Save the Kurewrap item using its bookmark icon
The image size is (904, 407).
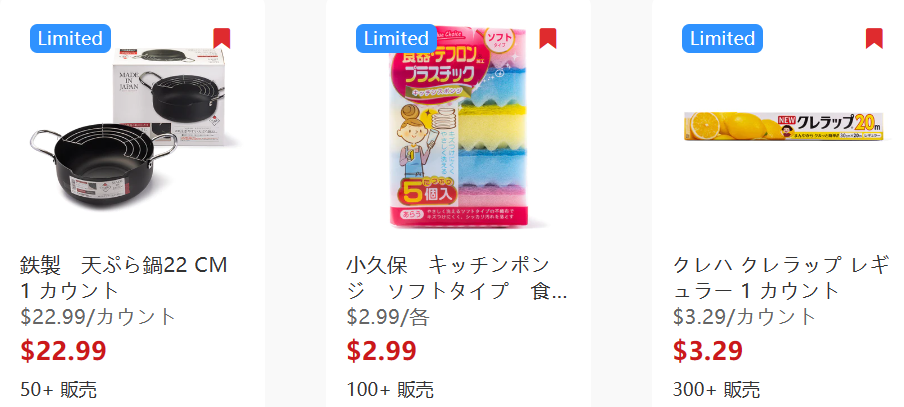pyautogui.click(x=874, y=39)
